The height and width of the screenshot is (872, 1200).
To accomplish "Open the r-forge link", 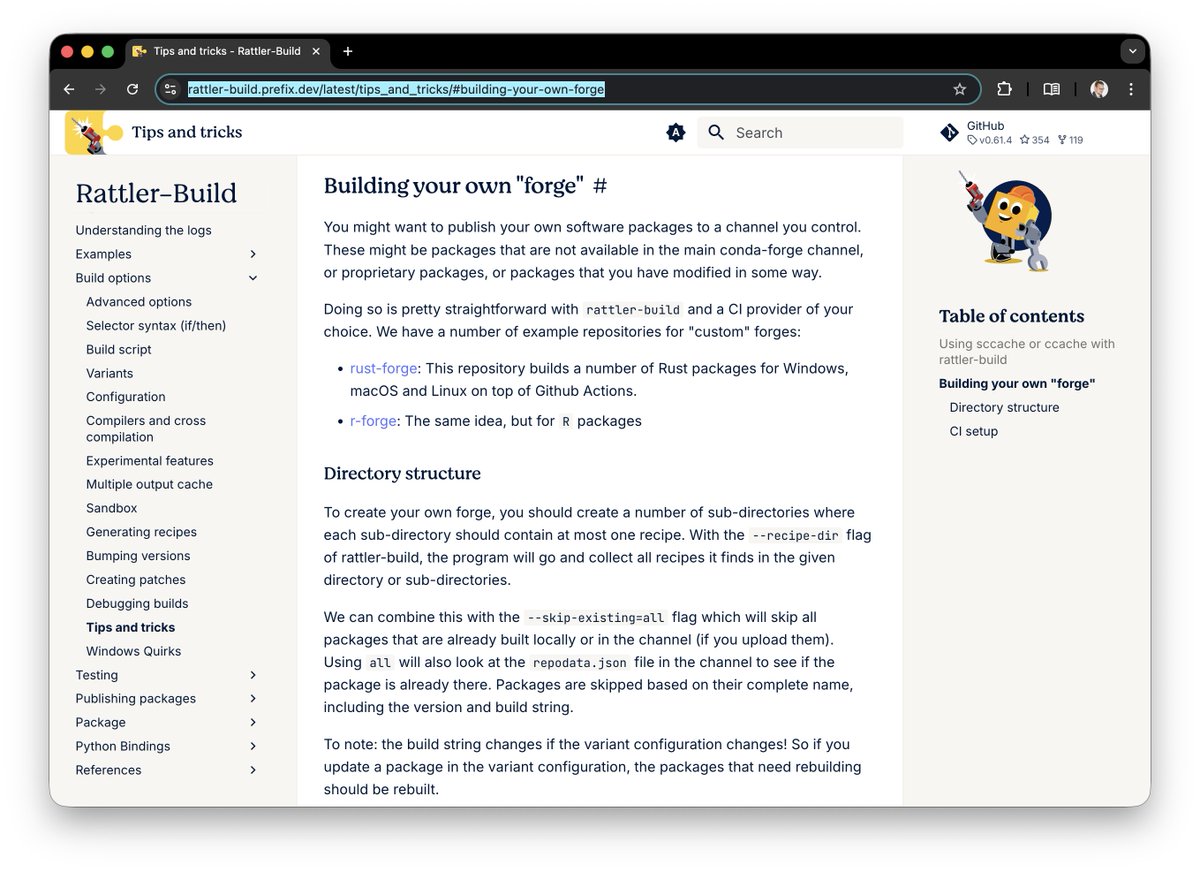I will pyautogui.click(x=373, y=421).
